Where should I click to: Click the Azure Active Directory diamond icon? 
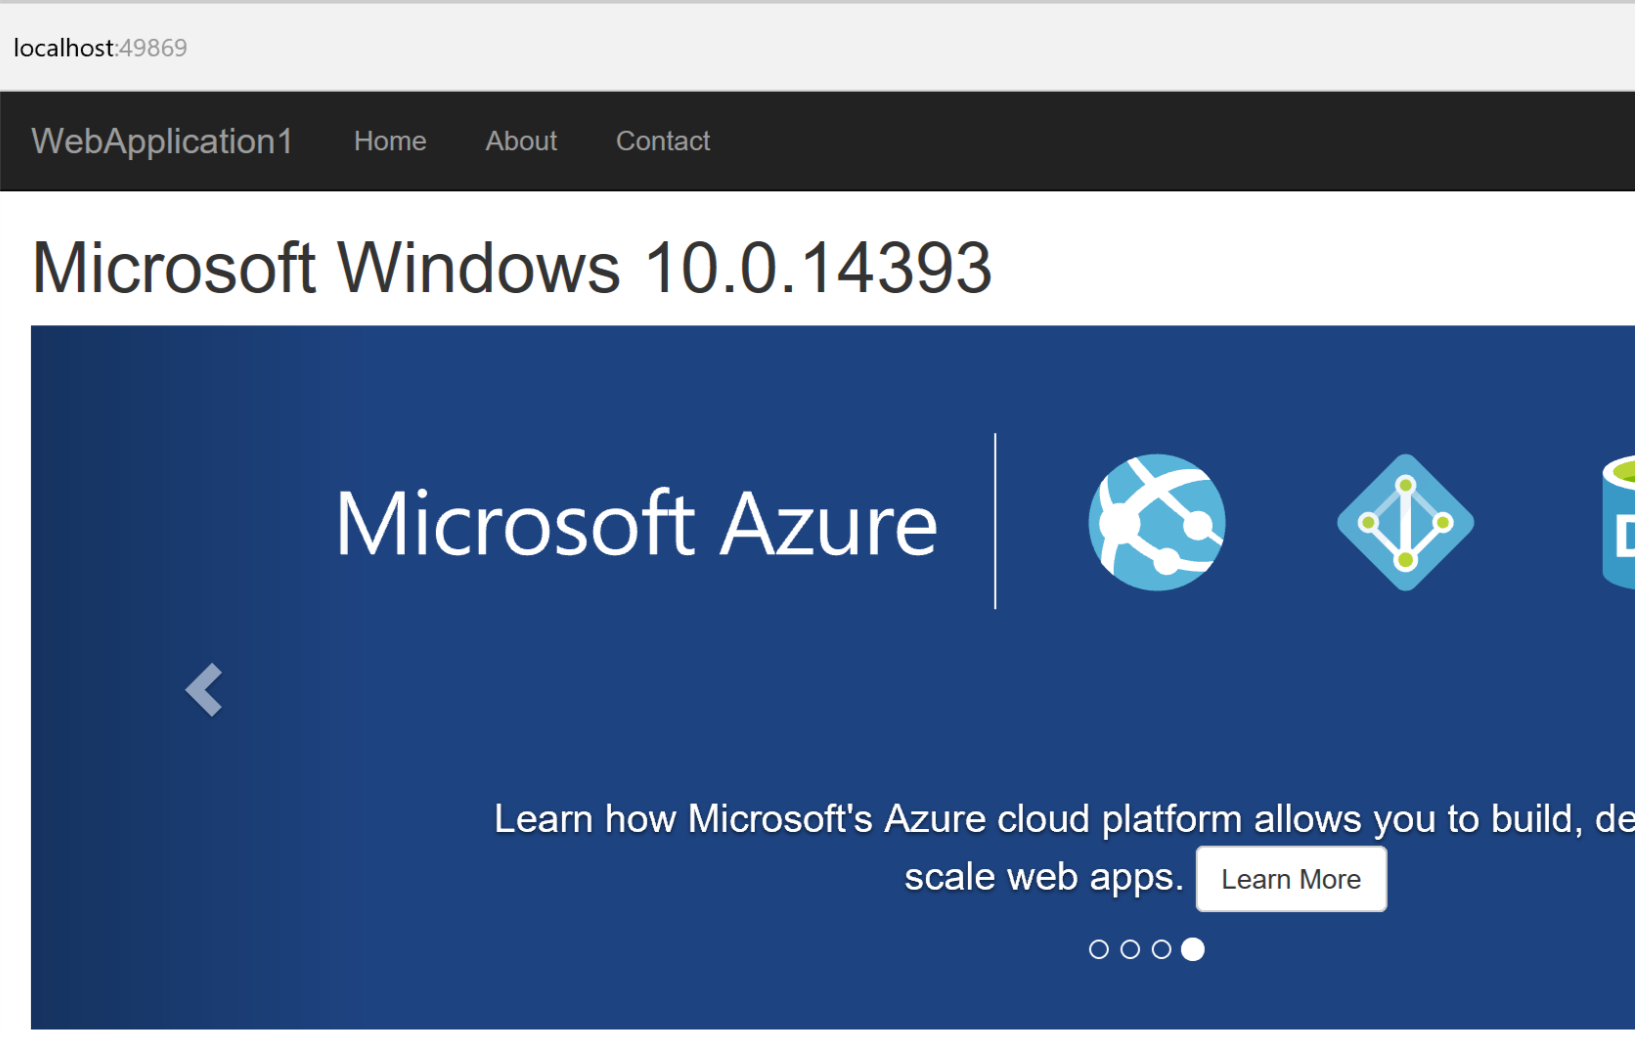1405,522
